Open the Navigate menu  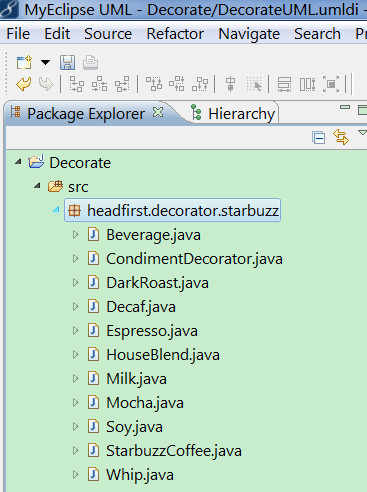(x=249, y=34)
